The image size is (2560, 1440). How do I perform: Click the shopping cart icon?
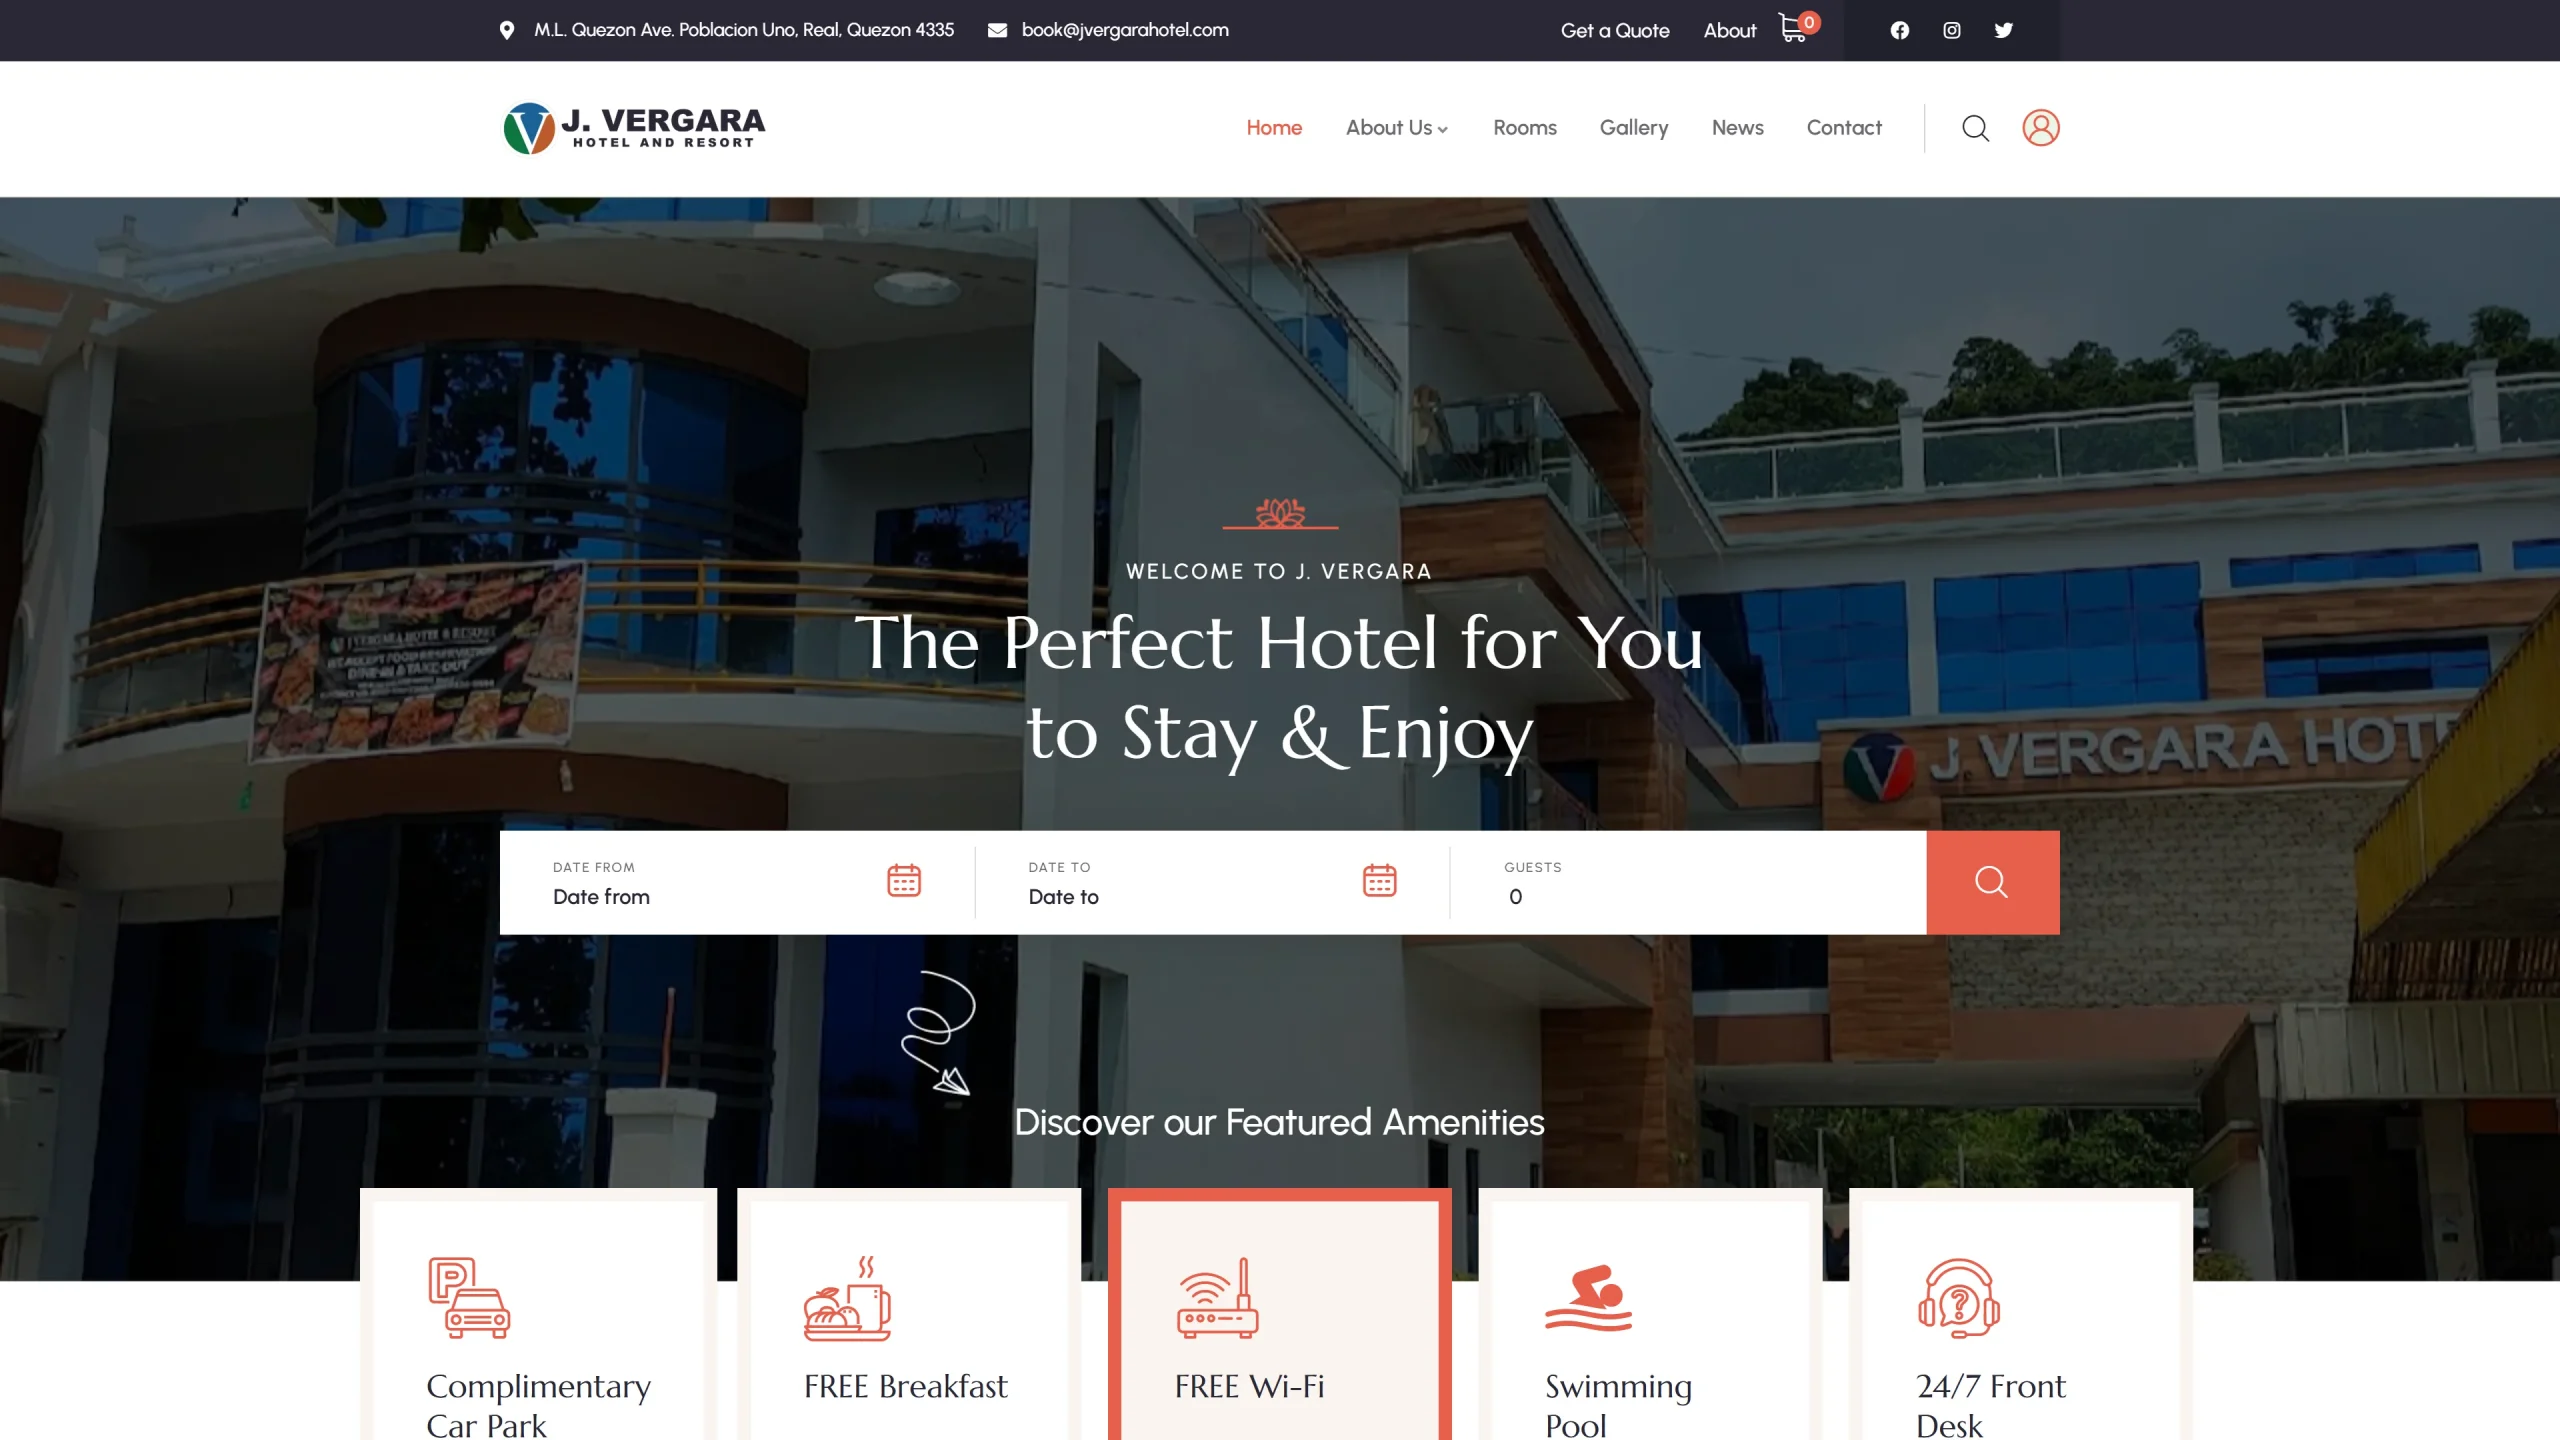click(1792, 30)
